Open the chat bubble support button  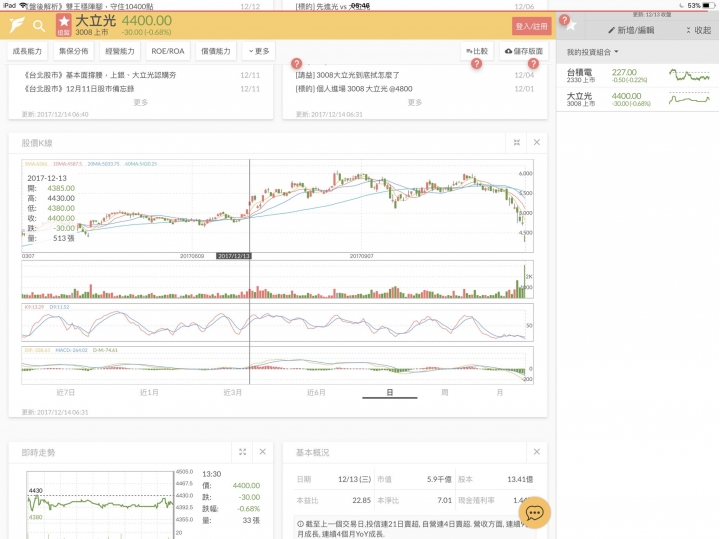(x=534, y=512)
